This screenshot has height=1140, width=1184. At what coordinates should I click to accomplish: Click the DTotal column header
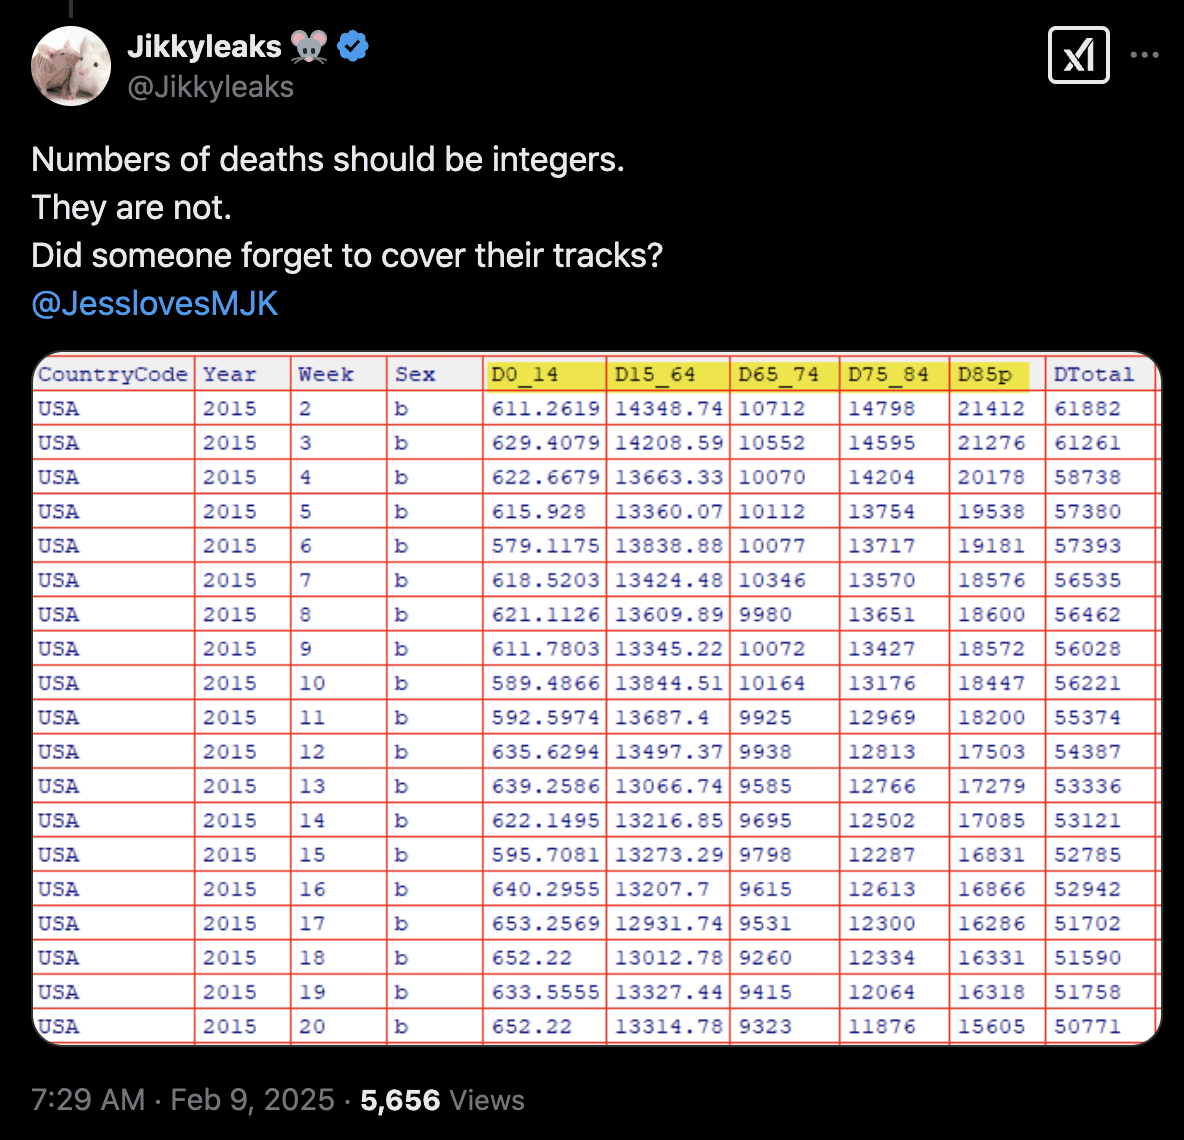[x=1094, y=374]
